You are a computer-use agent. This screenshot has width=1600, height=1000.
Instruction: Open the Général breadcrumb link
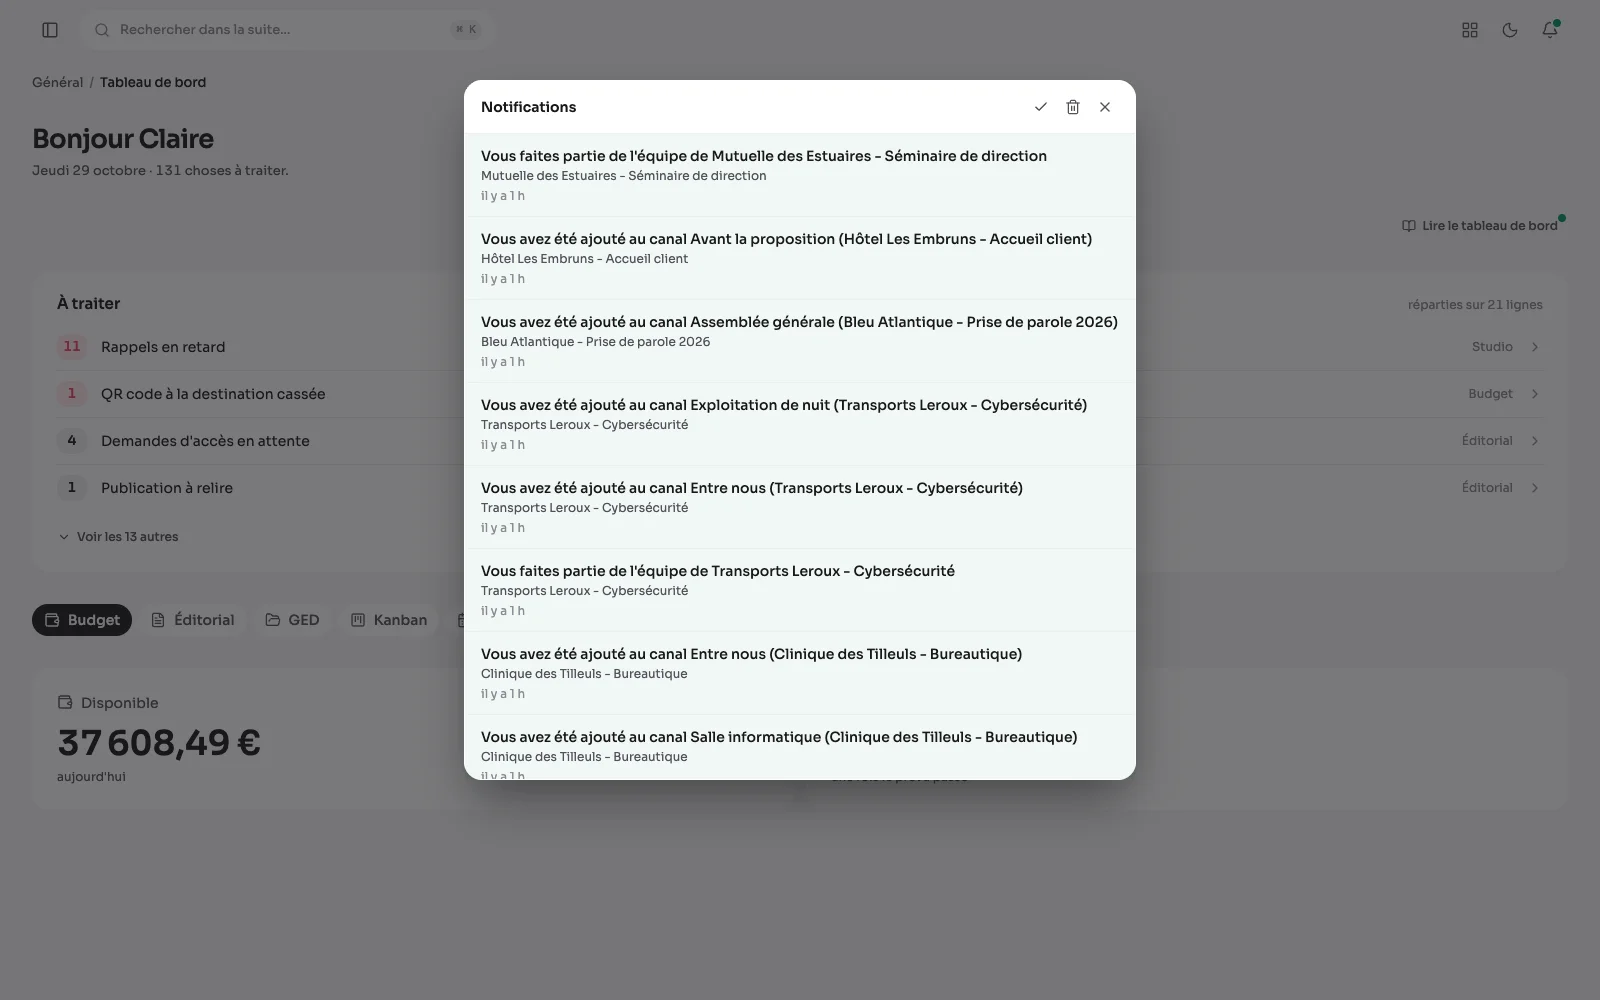click(x=57, y=82)
